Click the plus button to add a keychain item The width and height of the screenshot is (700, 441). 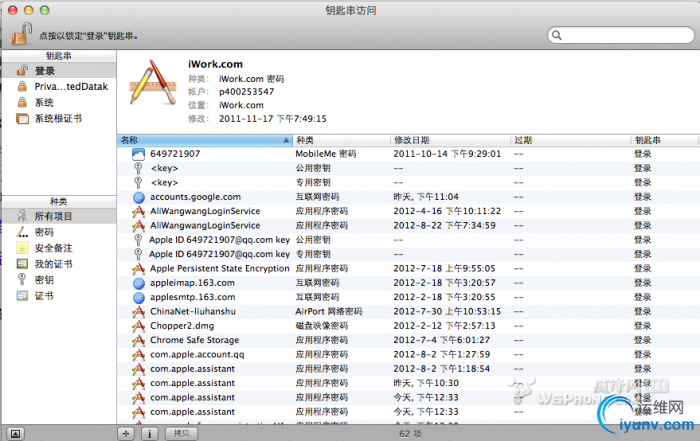pyautogui.click(x=126, y=433)
